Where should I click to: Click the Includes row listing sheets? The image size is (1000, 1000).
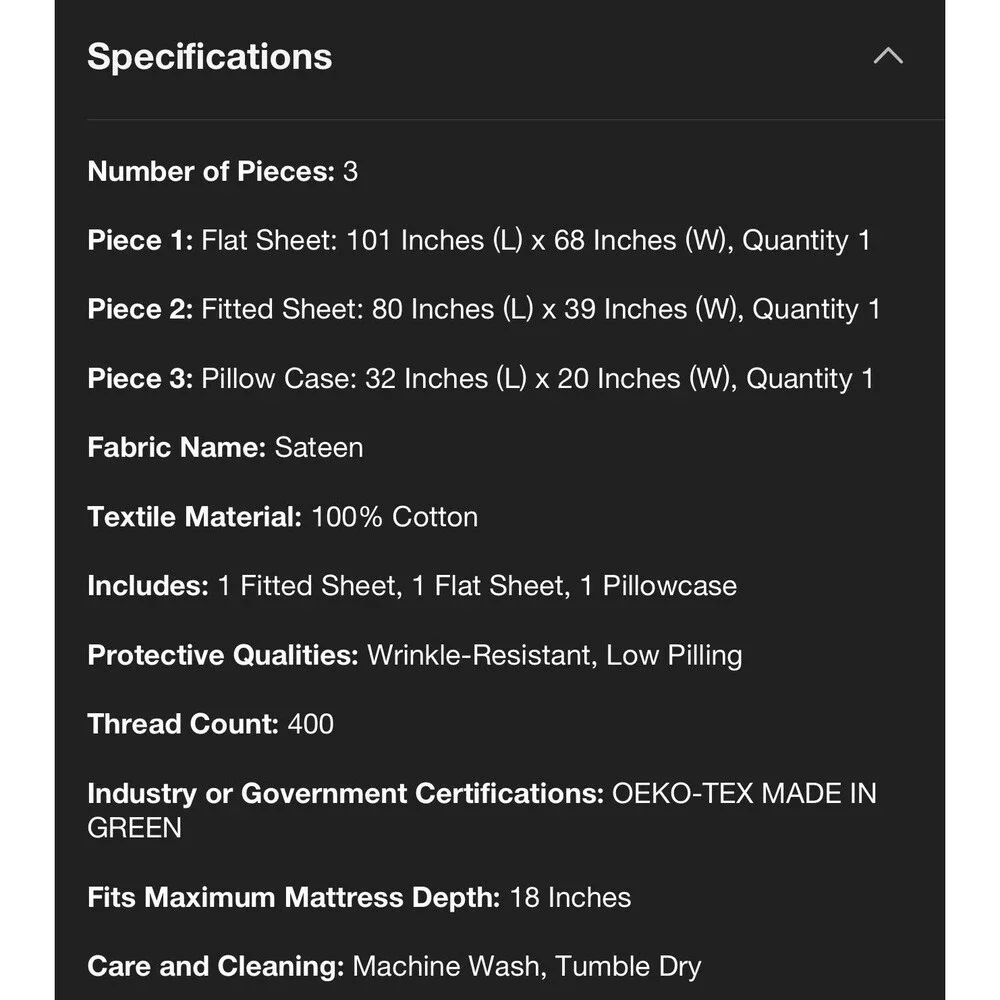coord(412,586)
